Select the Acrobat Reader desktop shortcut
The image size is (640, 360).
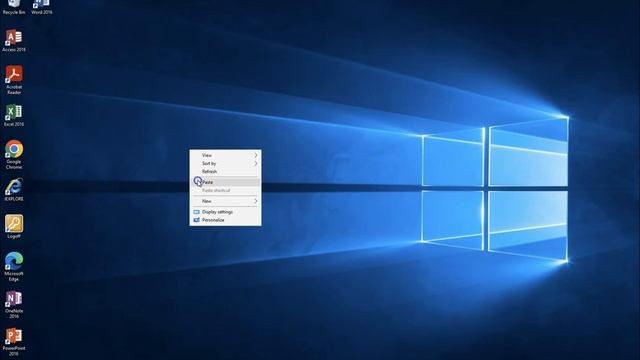pos(14,80)
